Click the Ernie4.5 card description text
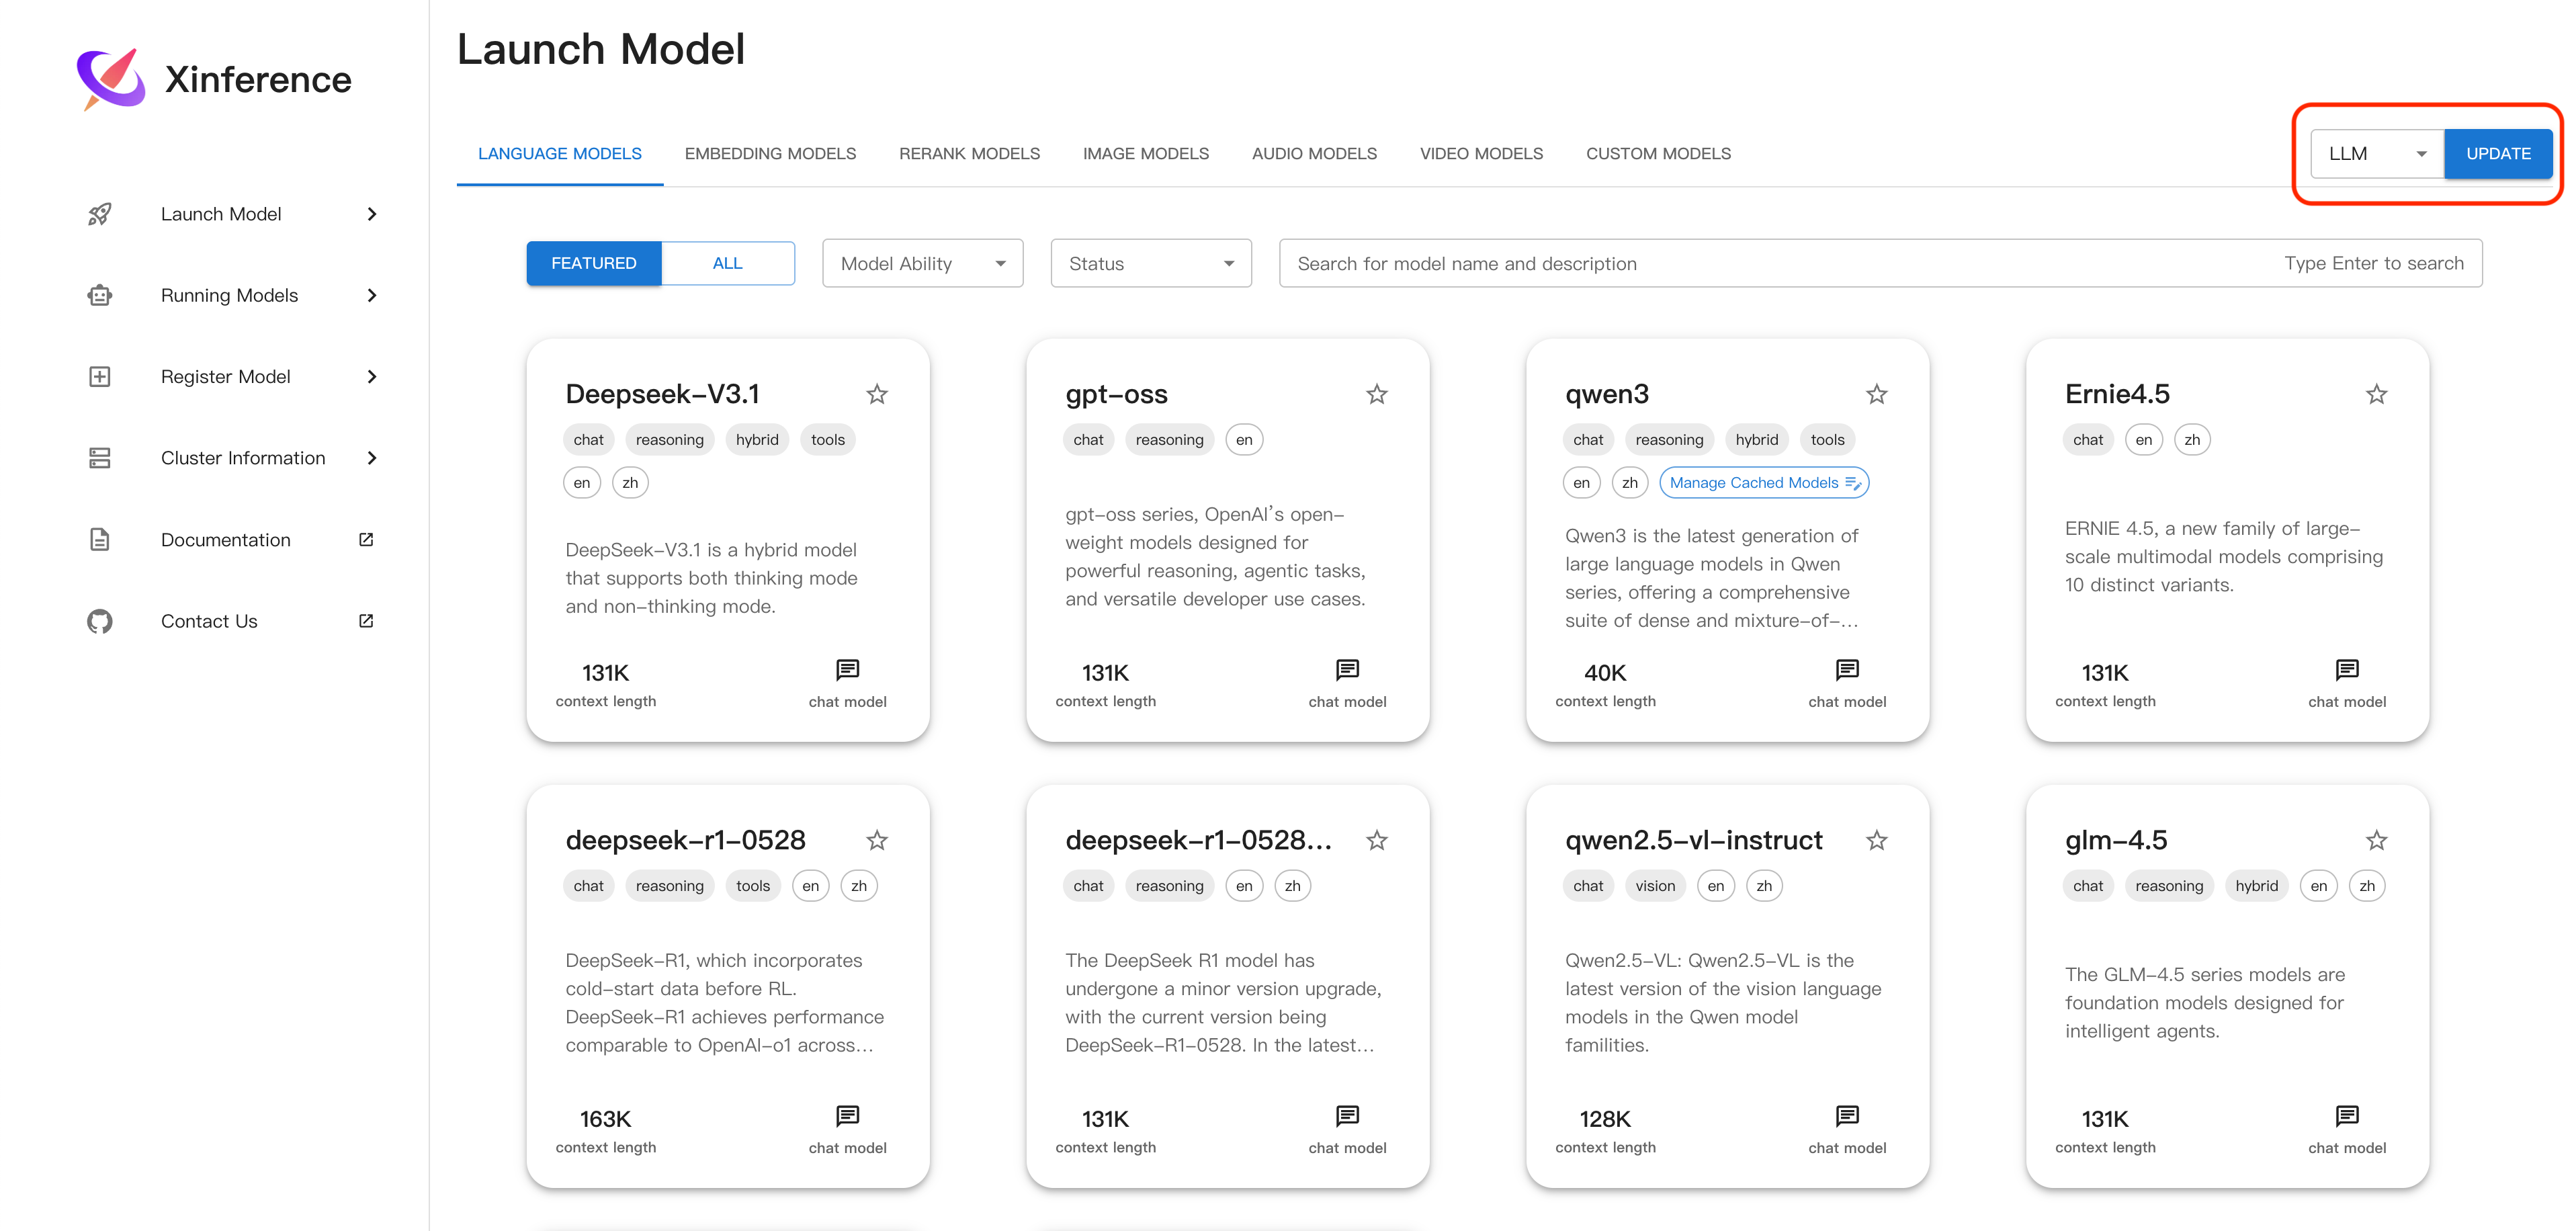The width and height of the screenshot is (2576, 1231). [2224, 557]
